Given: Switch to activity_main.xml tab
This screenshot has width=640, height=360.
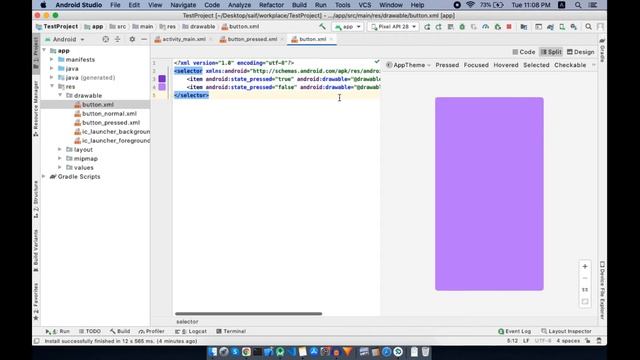Looking at the screenshot, I should click(183, 39).
